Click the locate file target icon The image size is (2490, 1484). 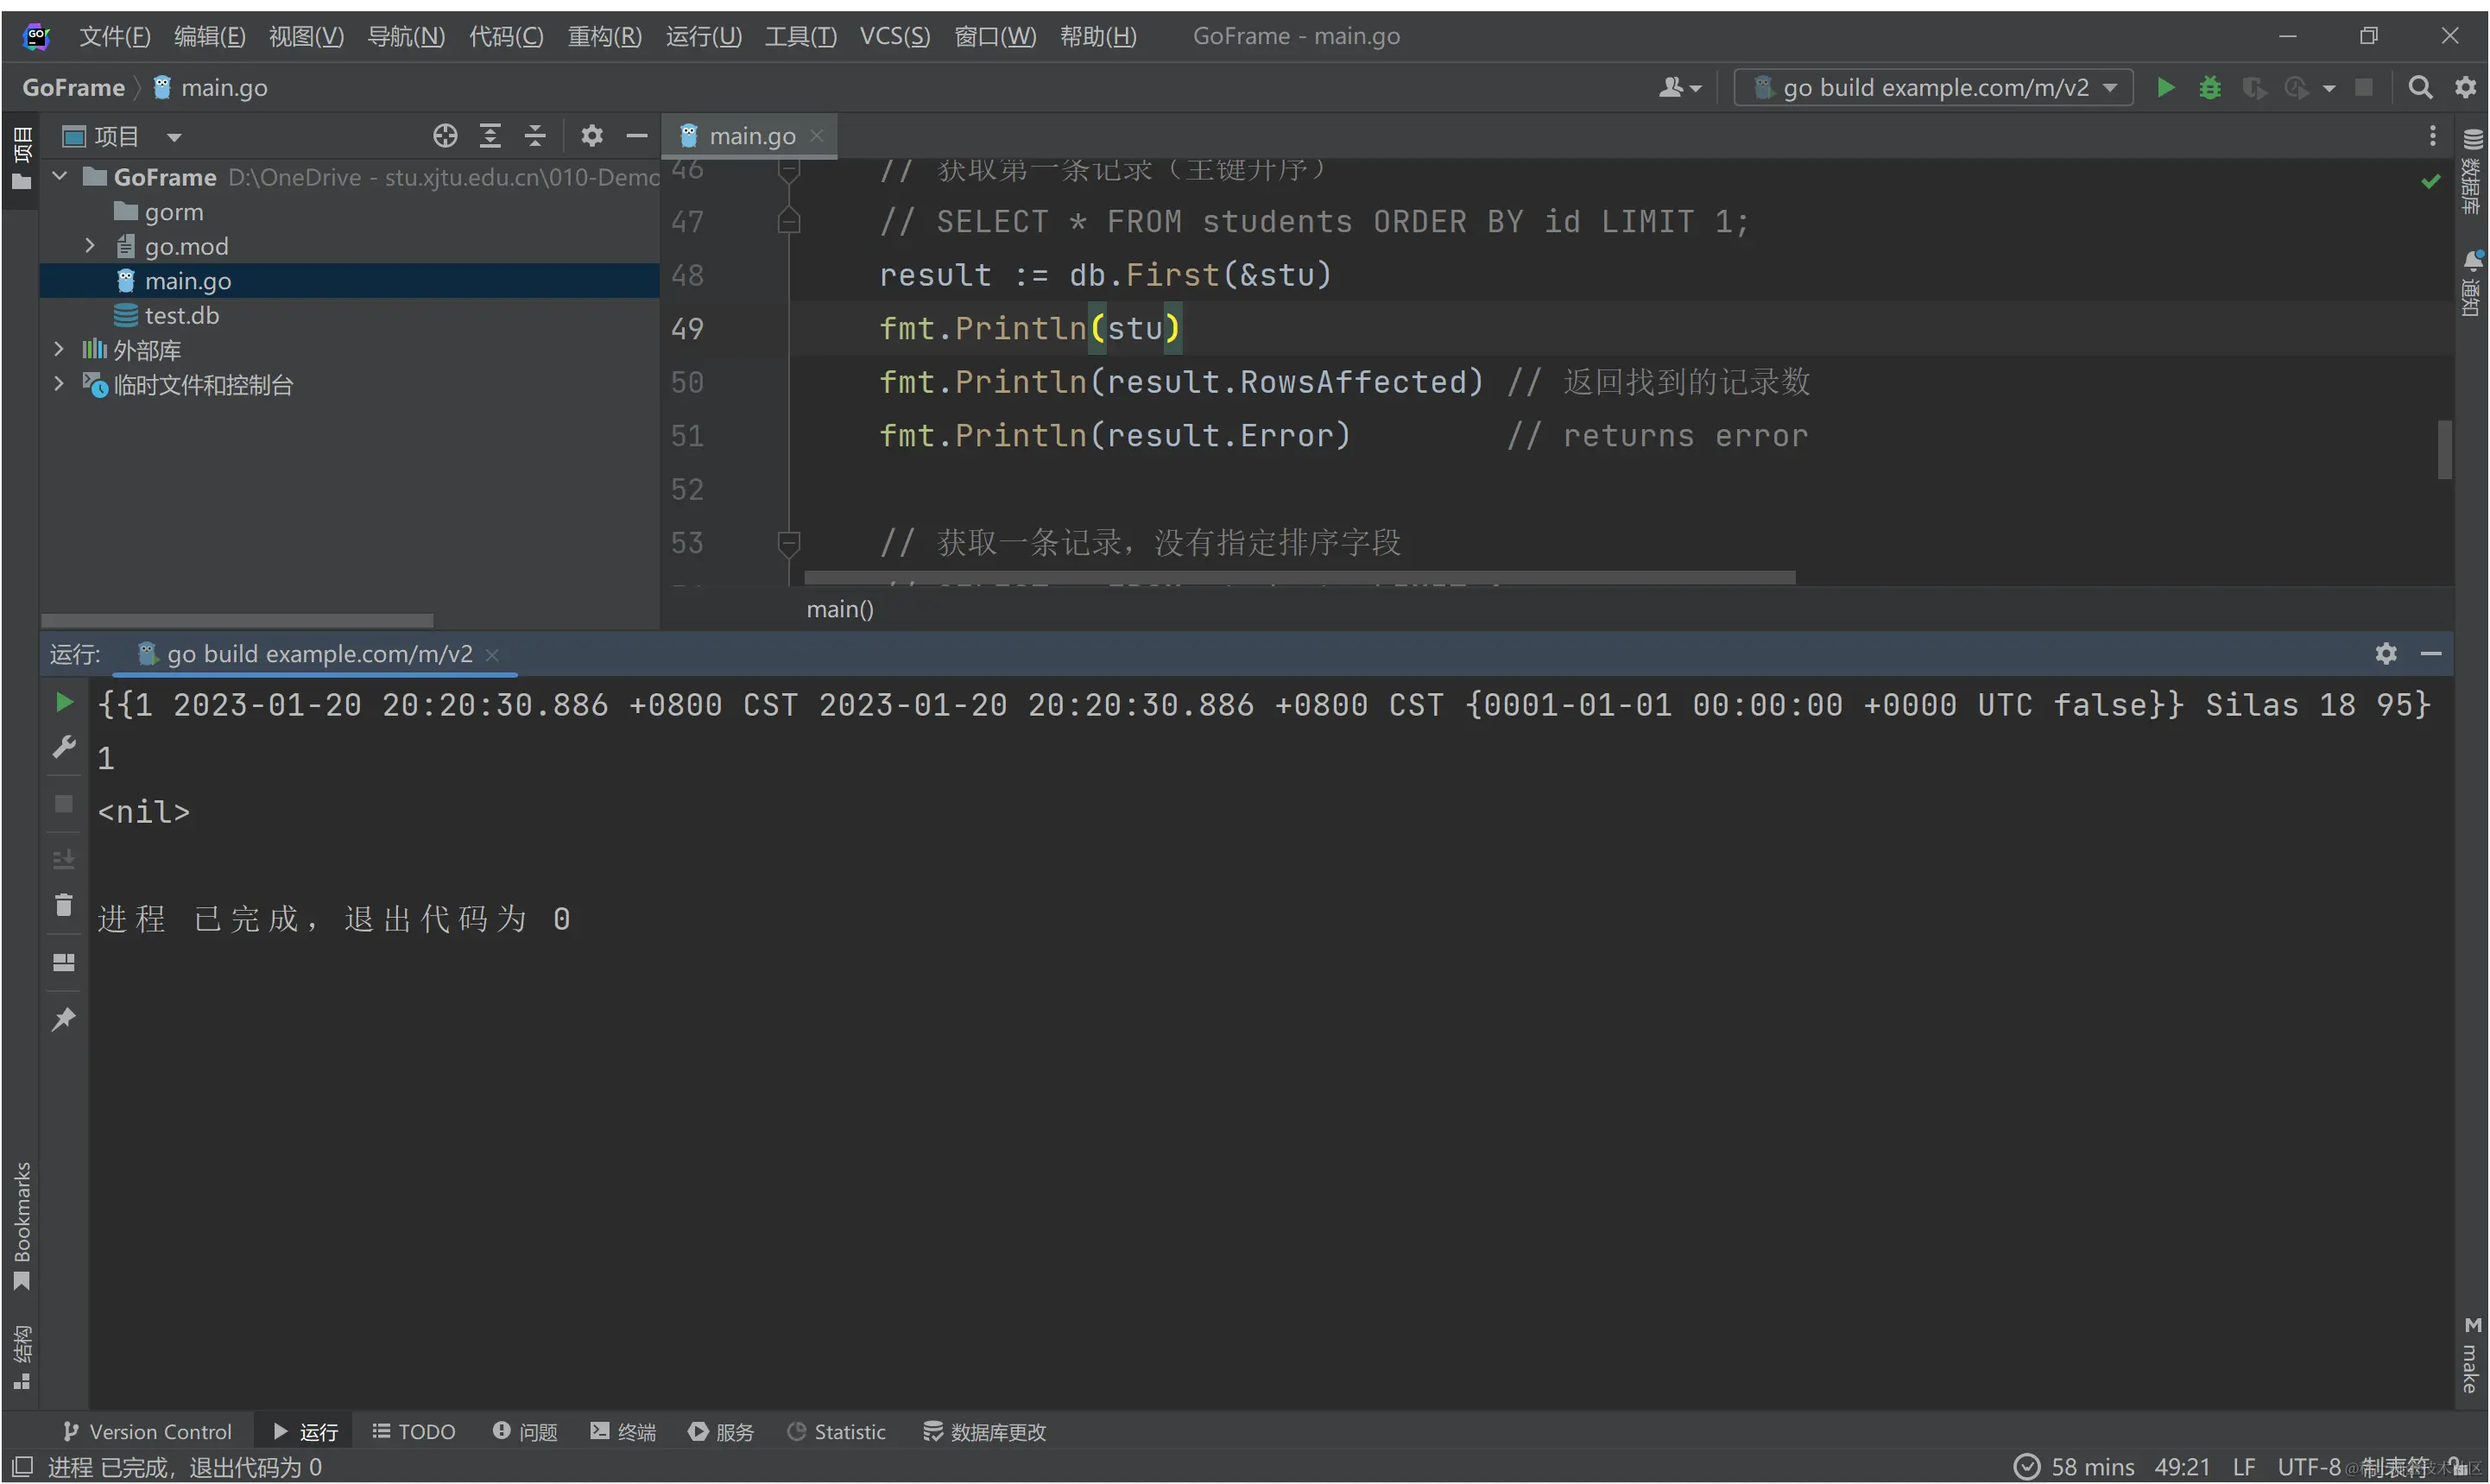pos(445,136)
